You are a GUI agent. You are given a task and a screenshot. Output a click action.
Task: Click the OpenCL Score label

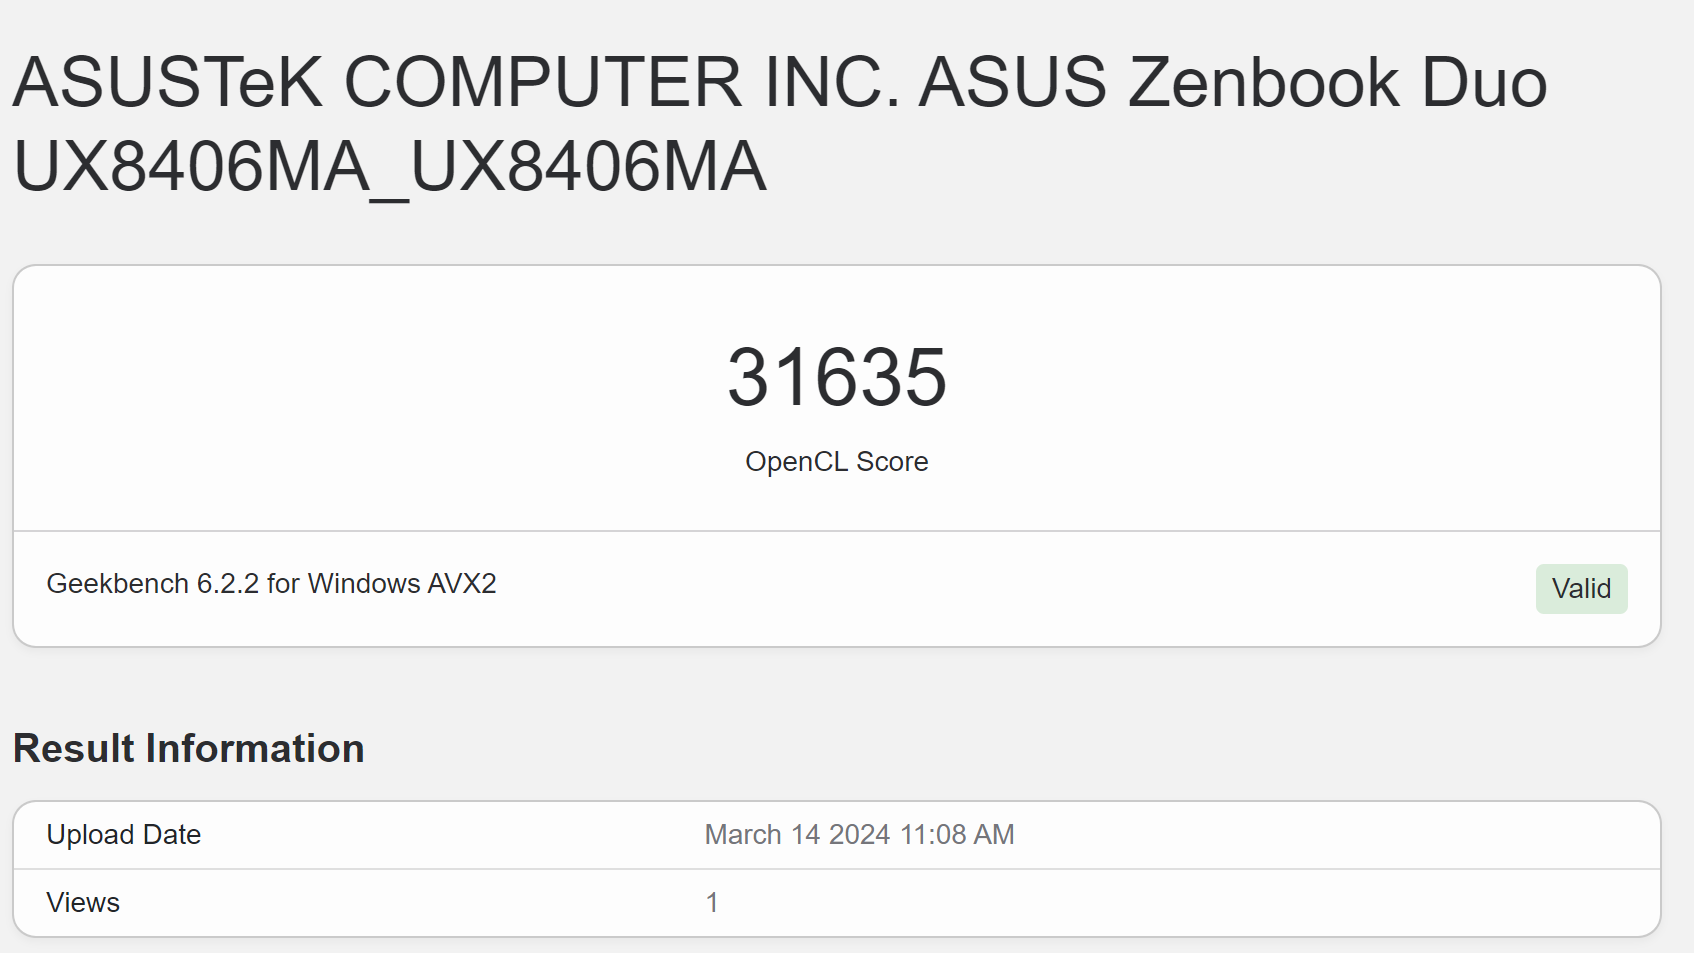coord(837,462)
